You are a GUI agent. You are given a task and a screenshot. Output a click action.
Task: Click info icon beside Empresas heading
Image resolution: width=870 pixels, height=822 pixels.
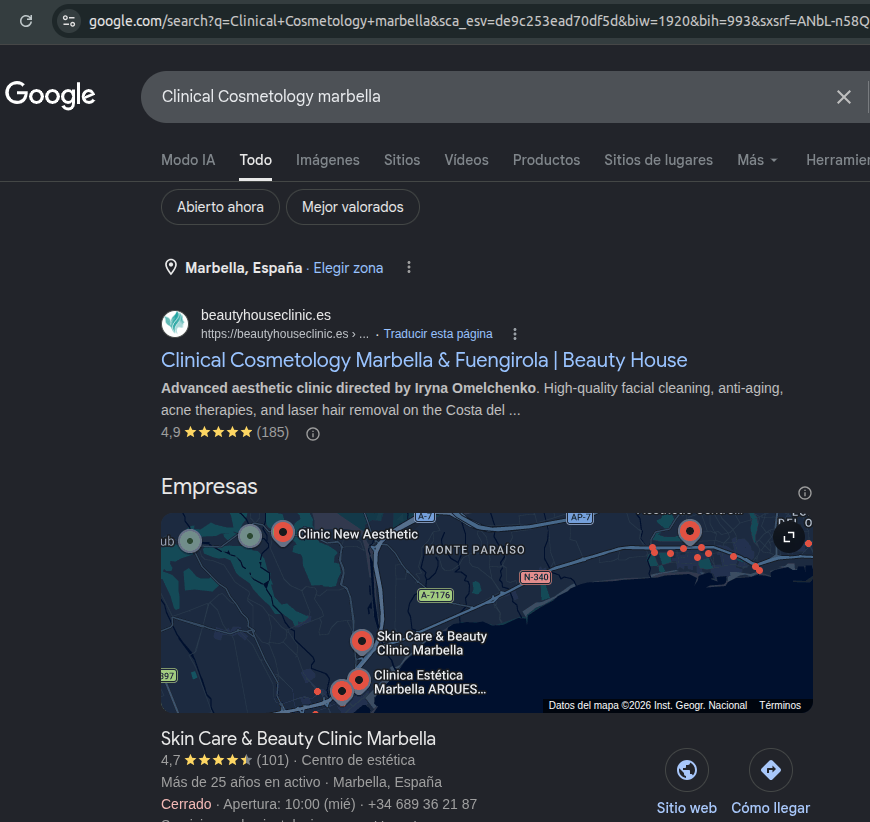pyautogui.click(x=805, y=493)
